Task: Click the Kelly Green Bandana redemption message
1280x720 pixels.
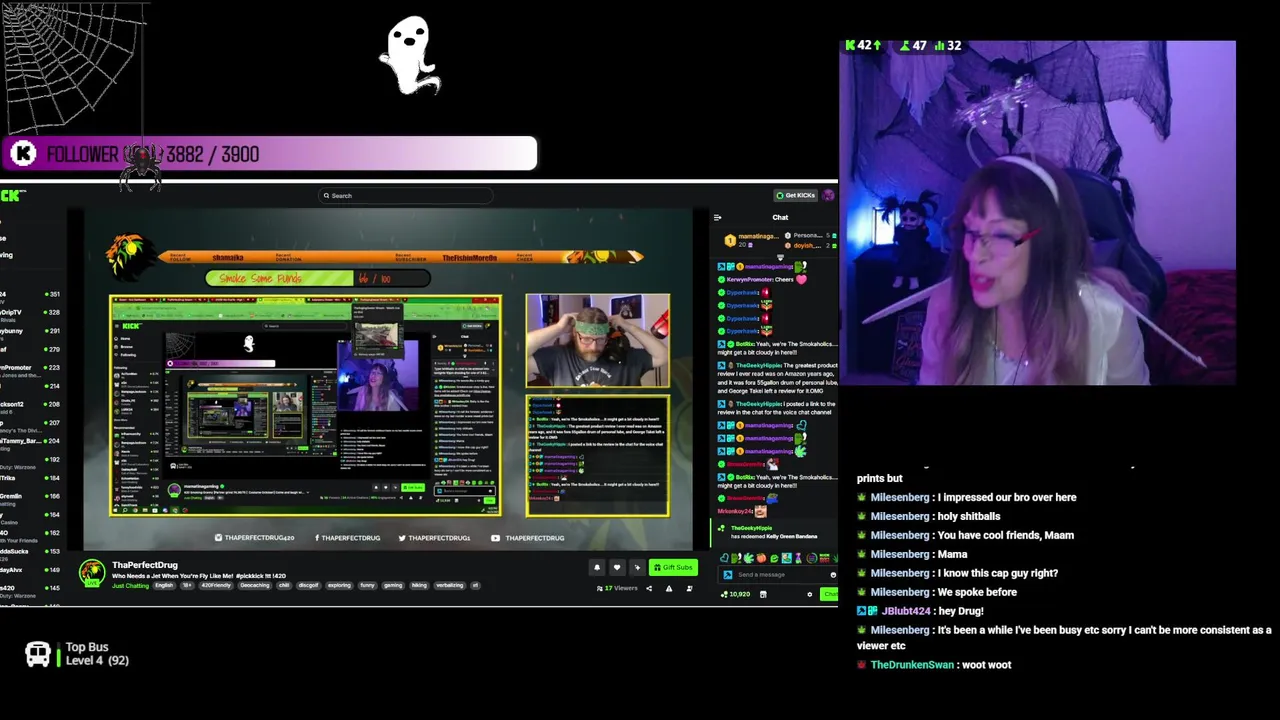Action: [x=775, y=532]
